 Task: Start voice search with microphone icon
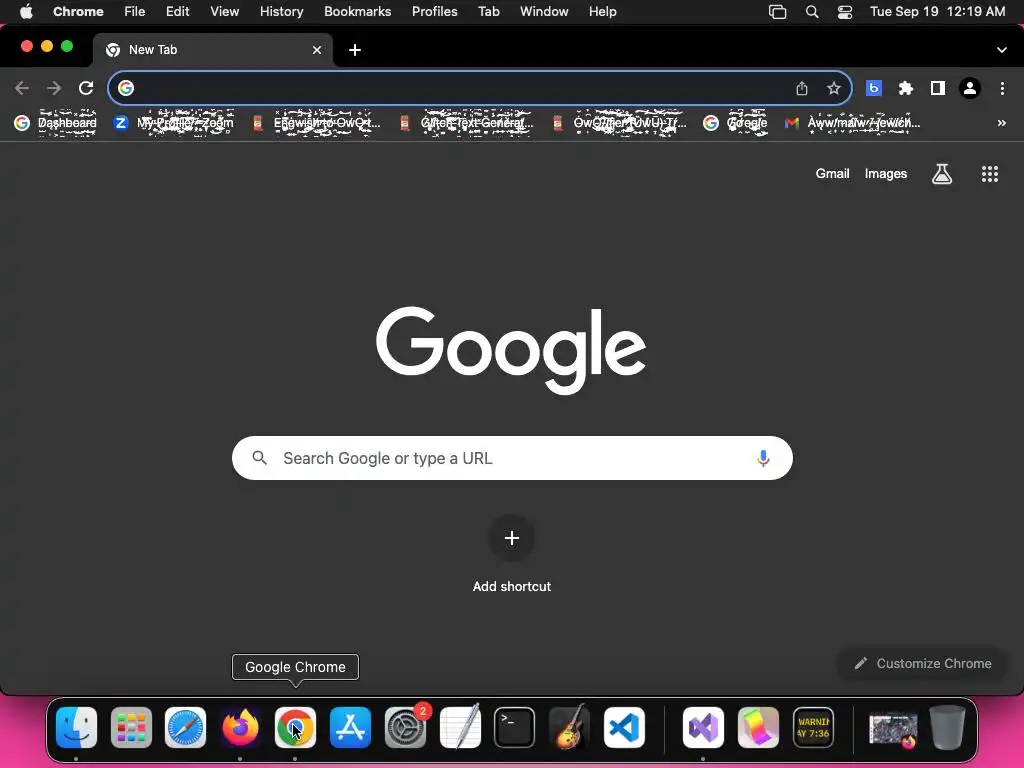(x=763, y=458)
